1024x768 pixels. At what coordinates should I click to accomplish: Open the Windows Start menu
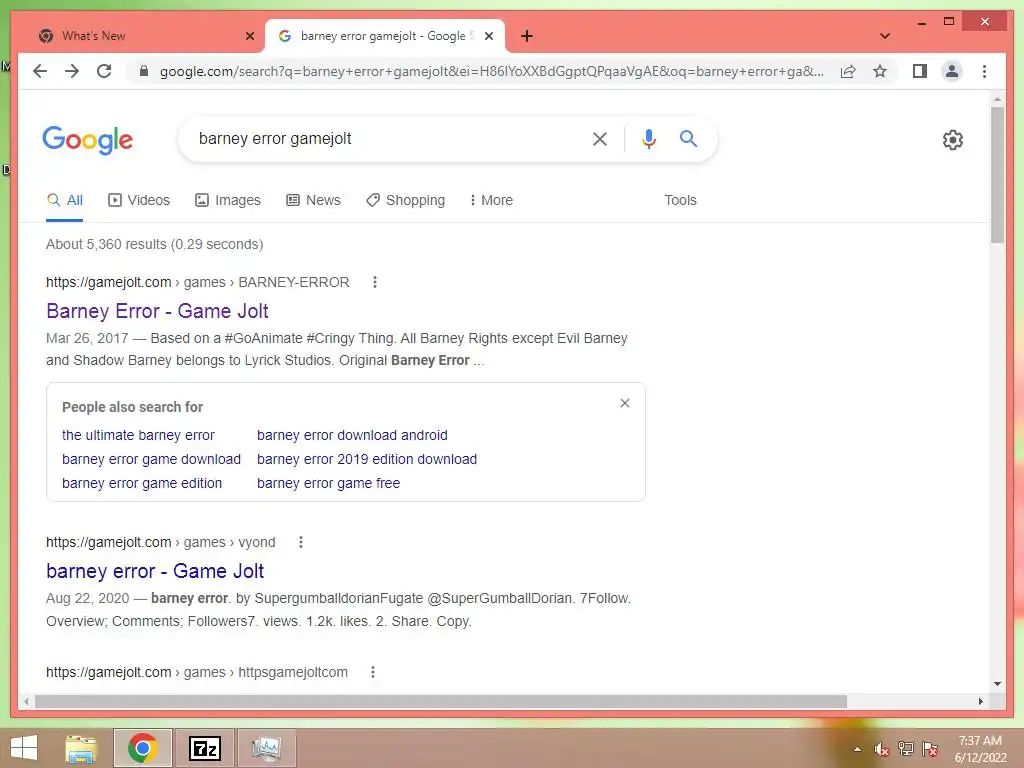24,748
